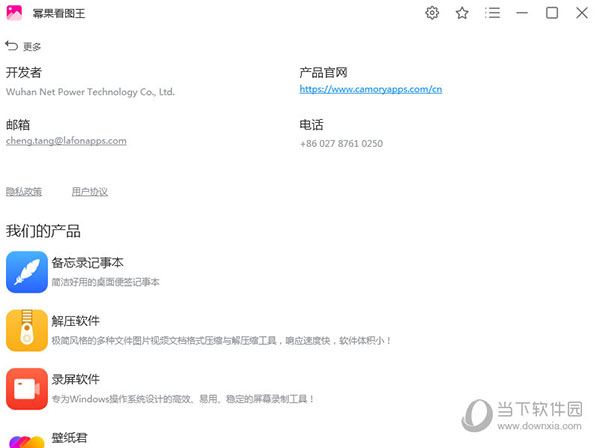Select the 壁纸君 product title
Screen dimensions: 600x448
click(x=69, y=438)
